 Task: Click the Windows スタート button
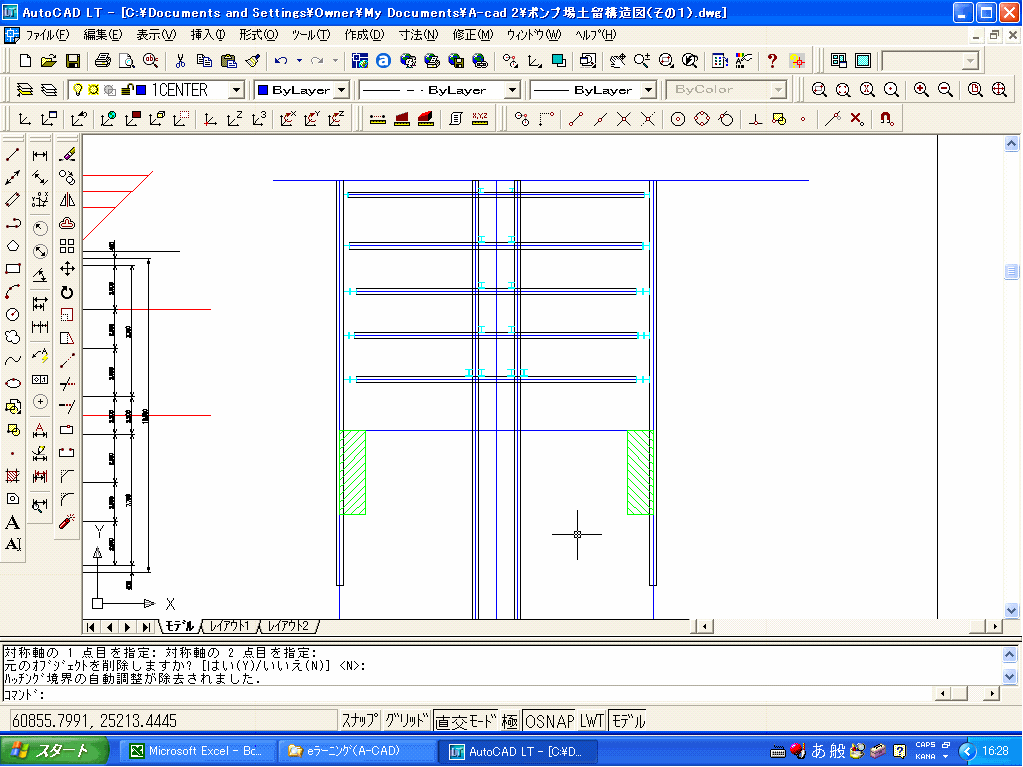pos(54,751)
